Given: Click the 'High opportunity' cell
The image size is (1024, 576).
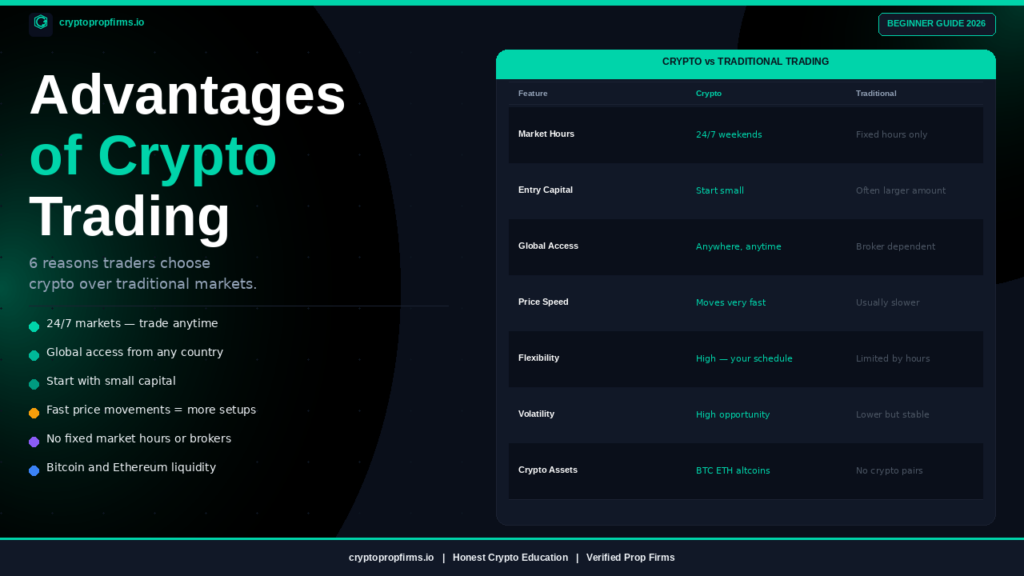Looking at the screenshot, I should 733,415.
